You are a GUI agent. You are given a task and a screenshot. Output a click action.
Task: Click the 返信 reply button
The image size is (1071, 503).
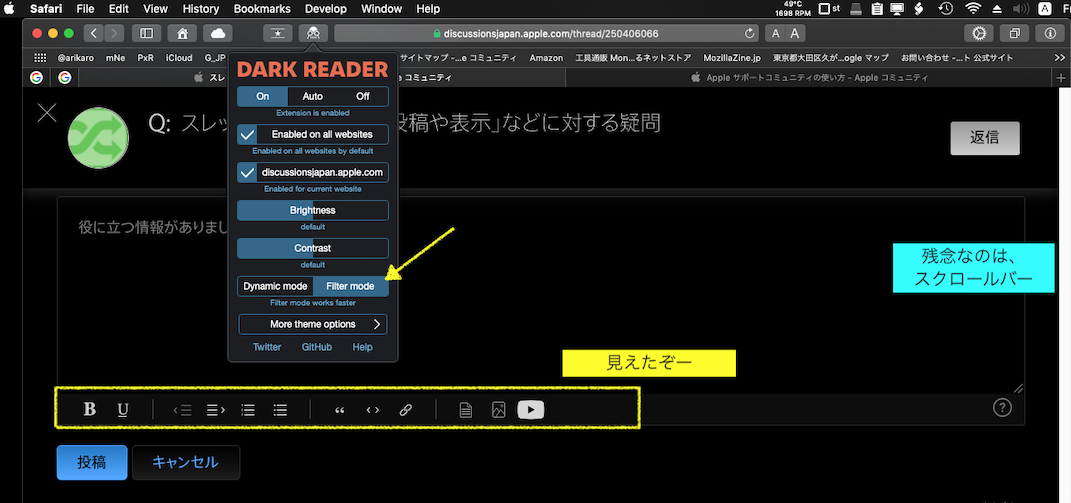coord(985,138)
